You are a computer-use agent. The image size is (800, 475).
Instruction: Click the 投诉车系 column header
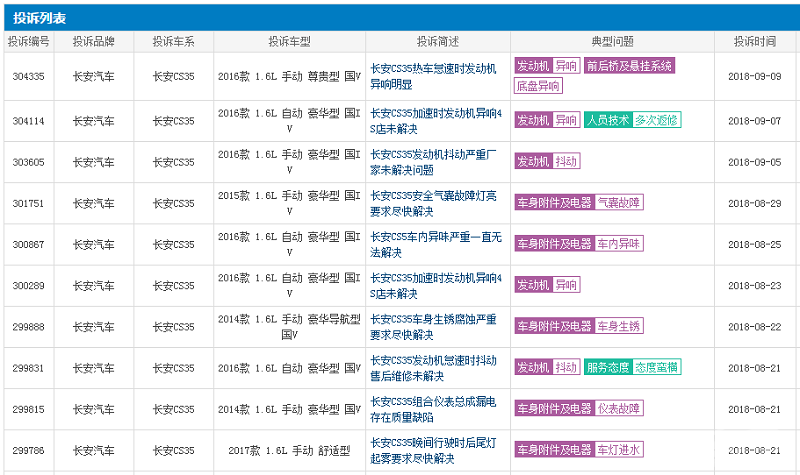(173, 42)
